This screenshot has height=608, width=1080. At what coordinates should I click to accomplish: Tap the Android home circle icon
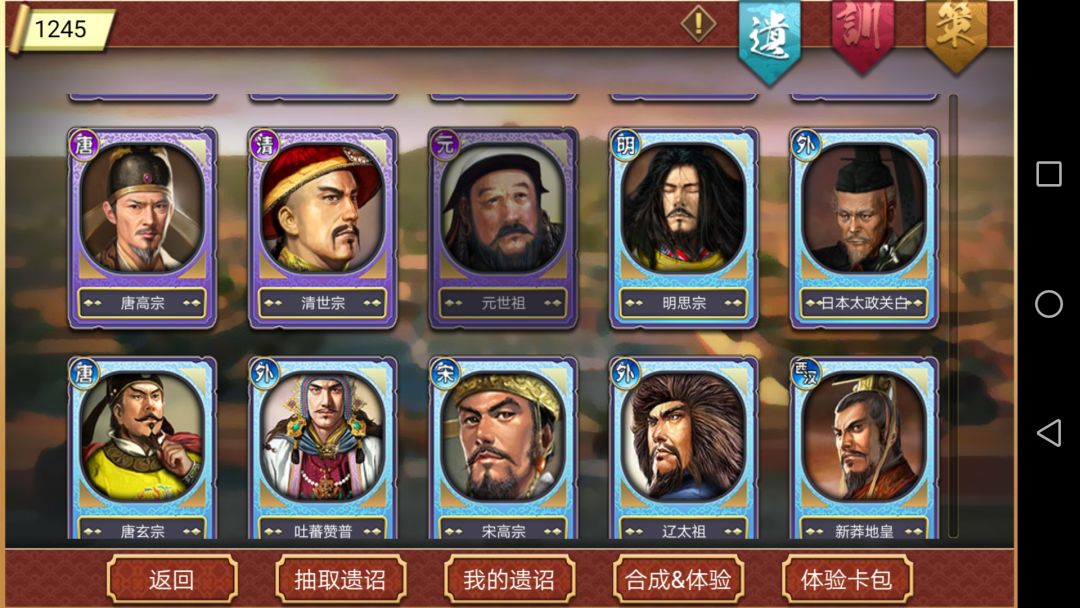(1049, 304)
